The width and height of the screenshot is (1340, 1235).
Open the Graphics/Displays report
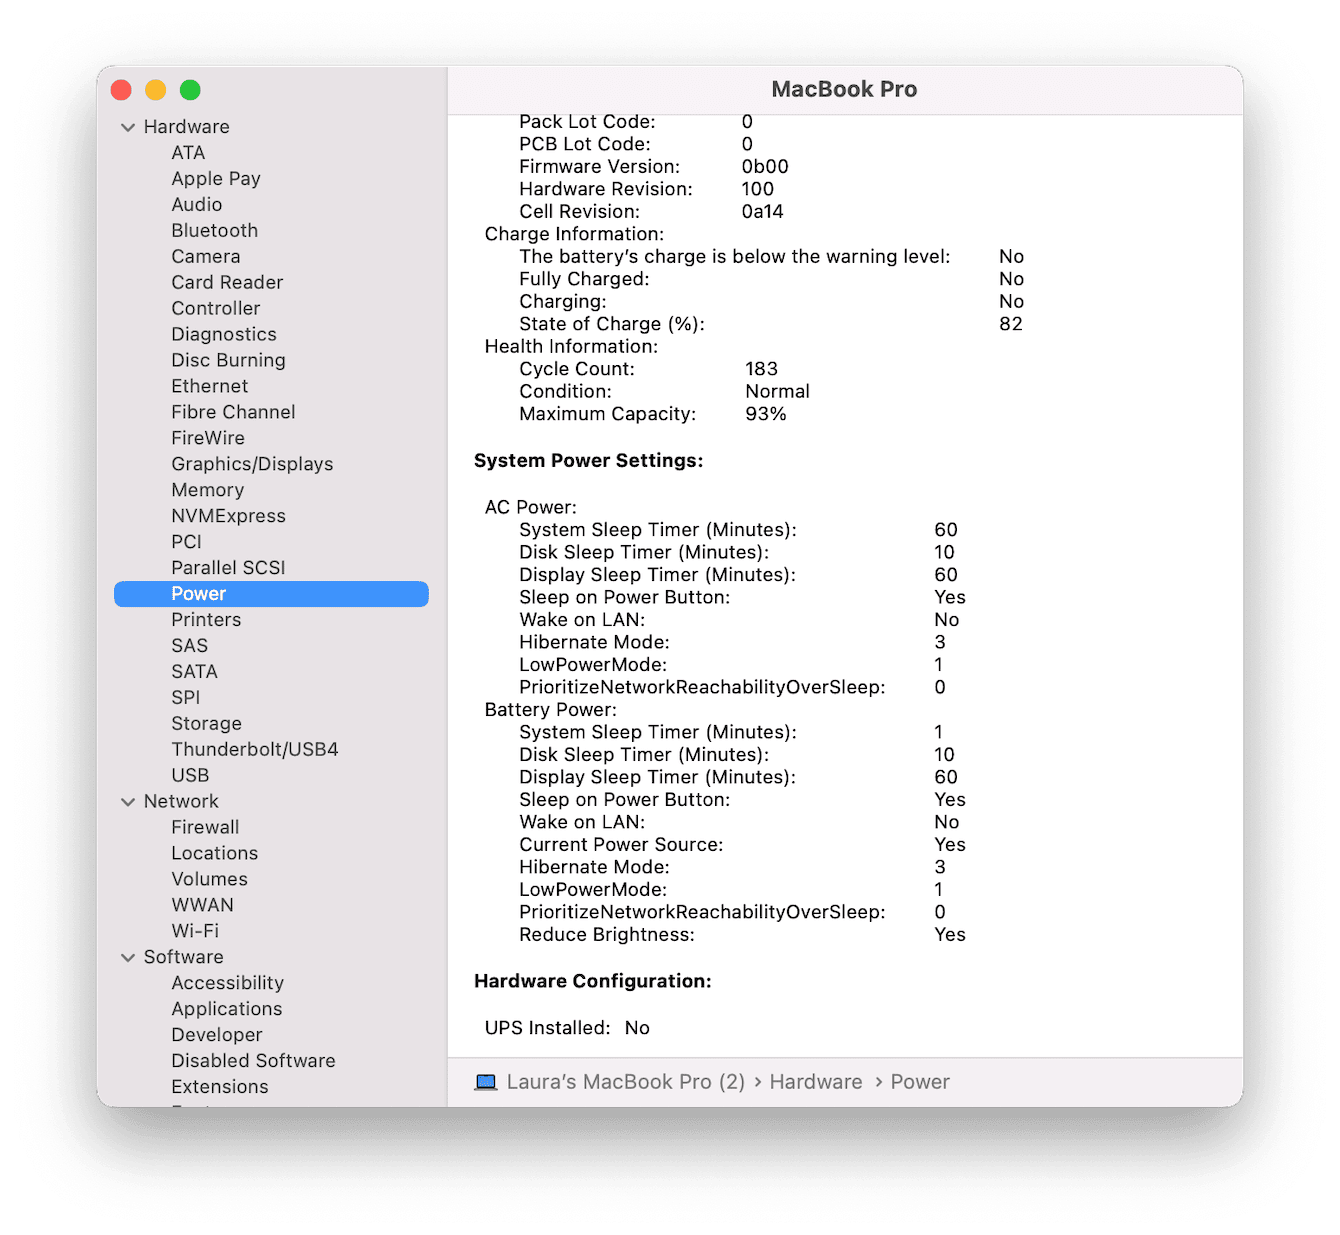pos(252,463)
